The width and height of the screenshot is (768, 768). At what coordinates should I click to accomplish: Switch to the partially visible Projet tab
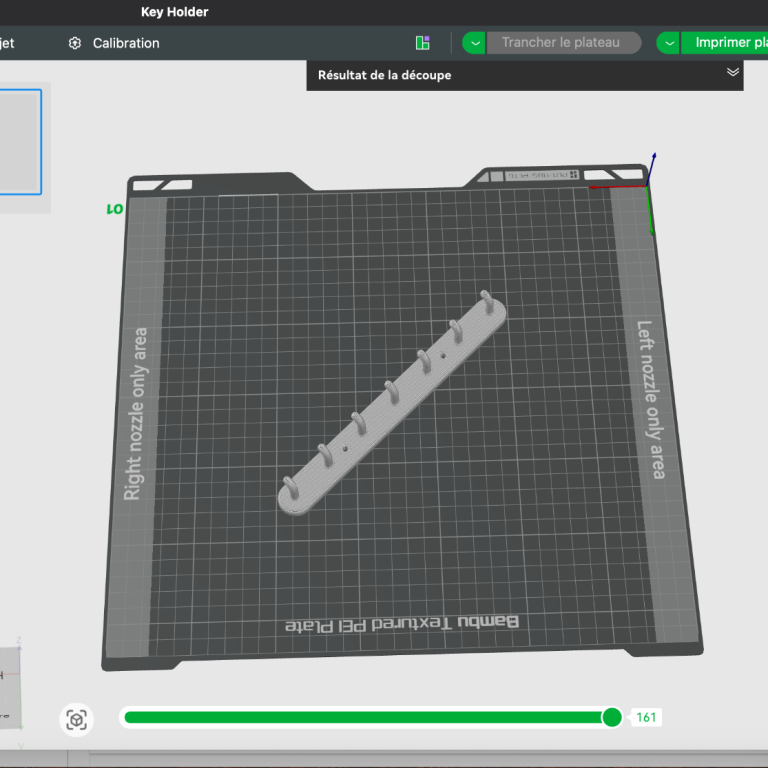[7, 43]
